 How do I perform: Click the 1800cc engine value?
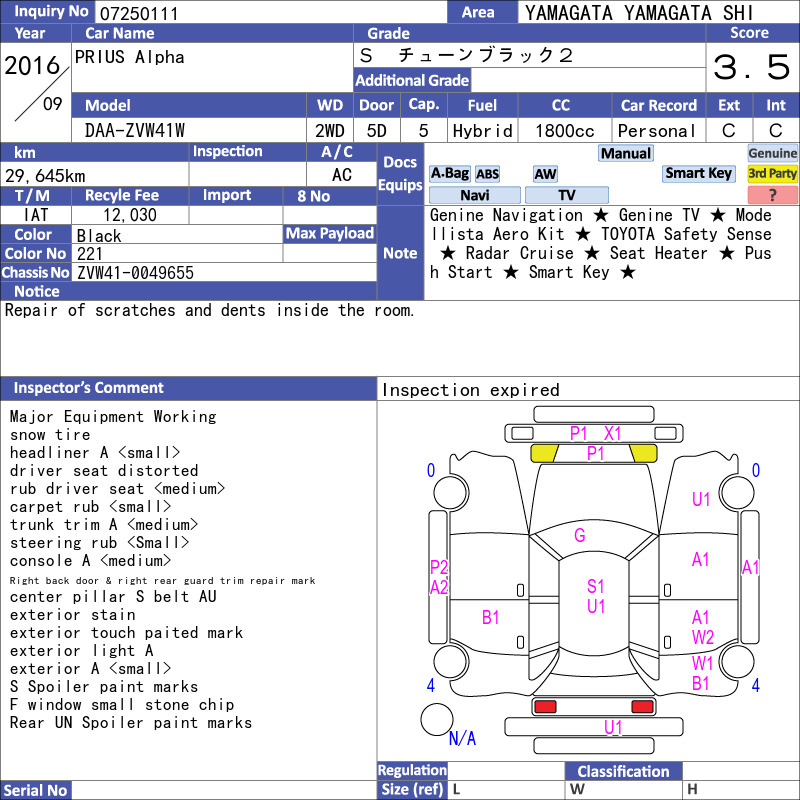coord(565,131)
